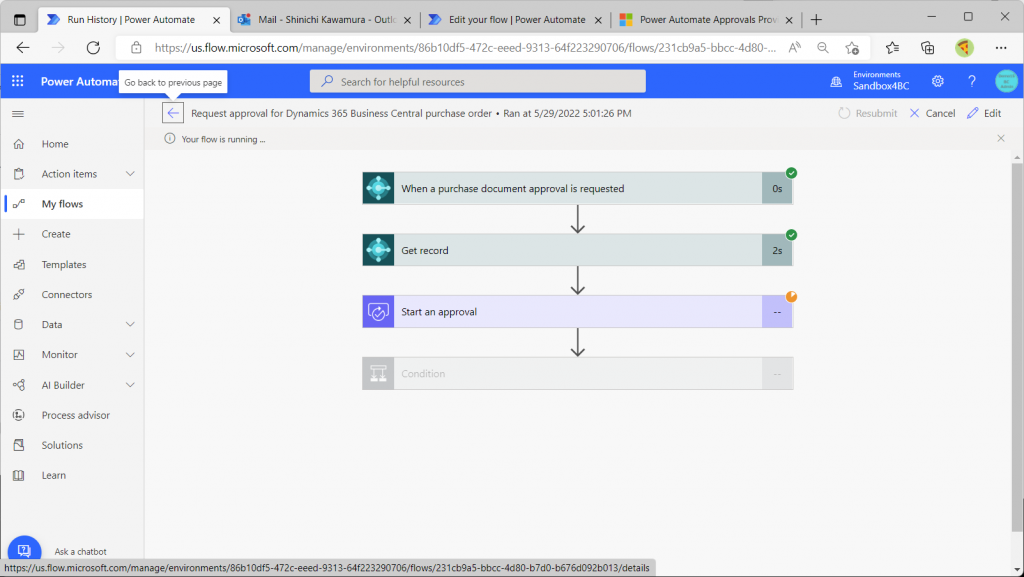Expand the 'When a purchase document approval is requested' step

577,188
